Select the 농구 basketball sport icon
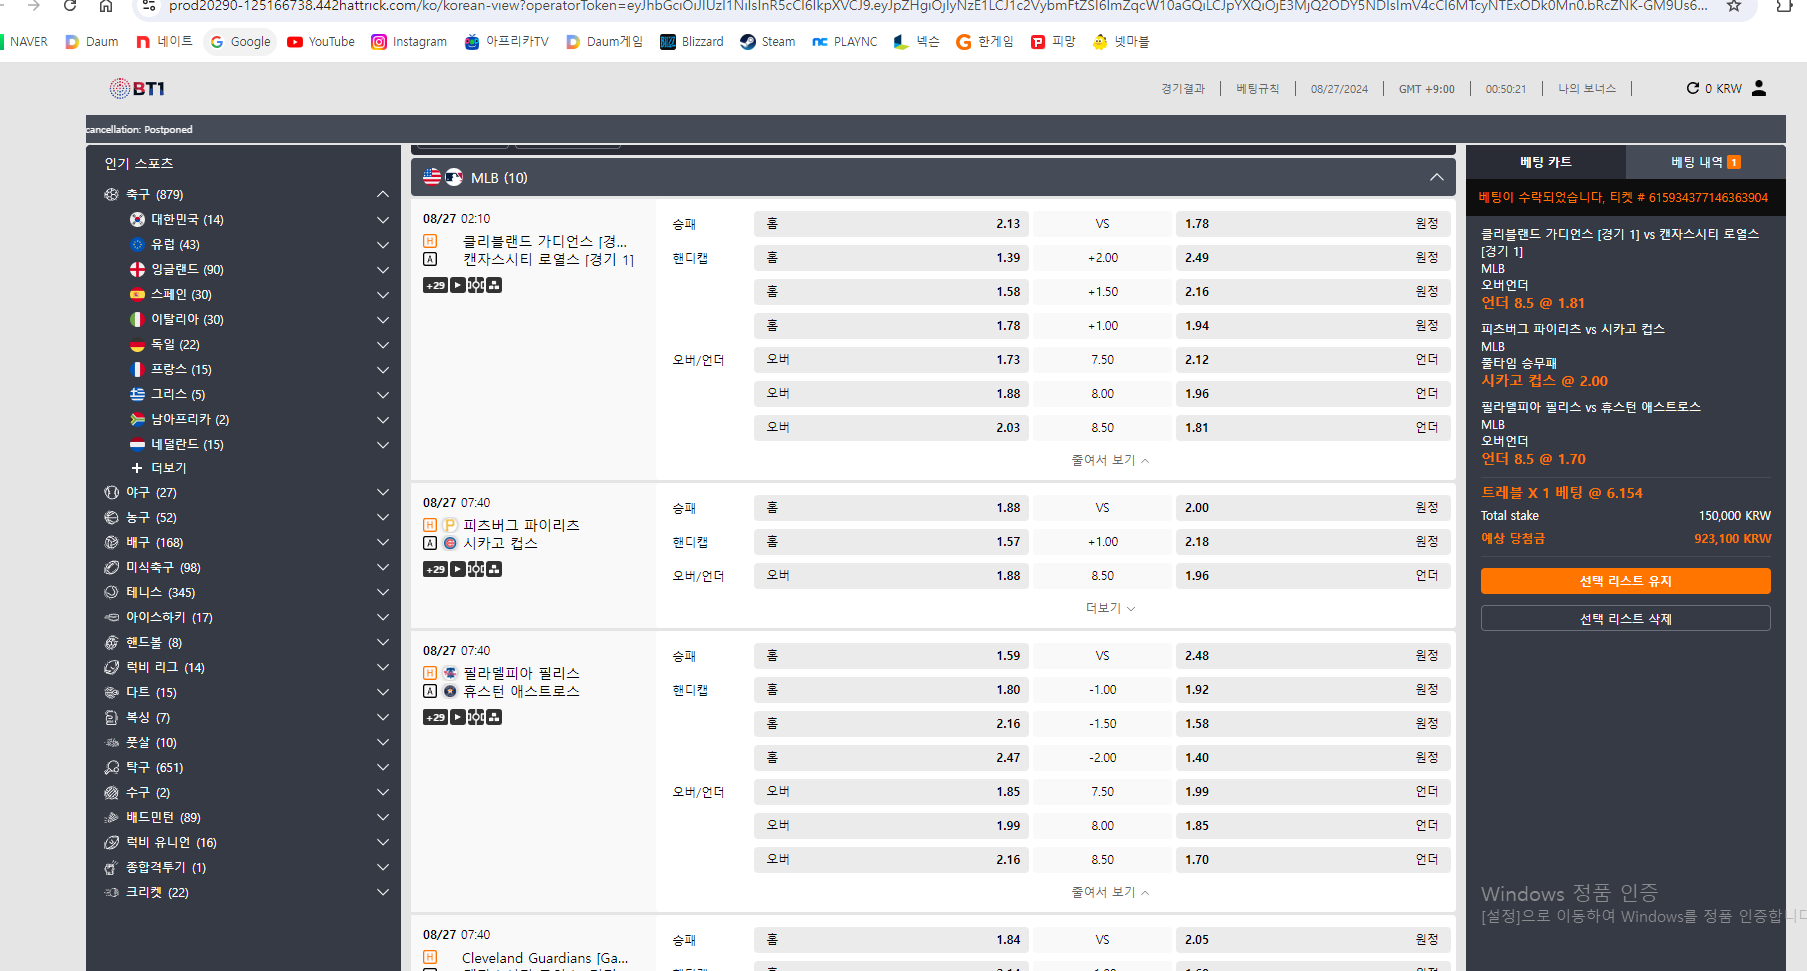This screenshot has height=971, width=1807. click(111, 517)
